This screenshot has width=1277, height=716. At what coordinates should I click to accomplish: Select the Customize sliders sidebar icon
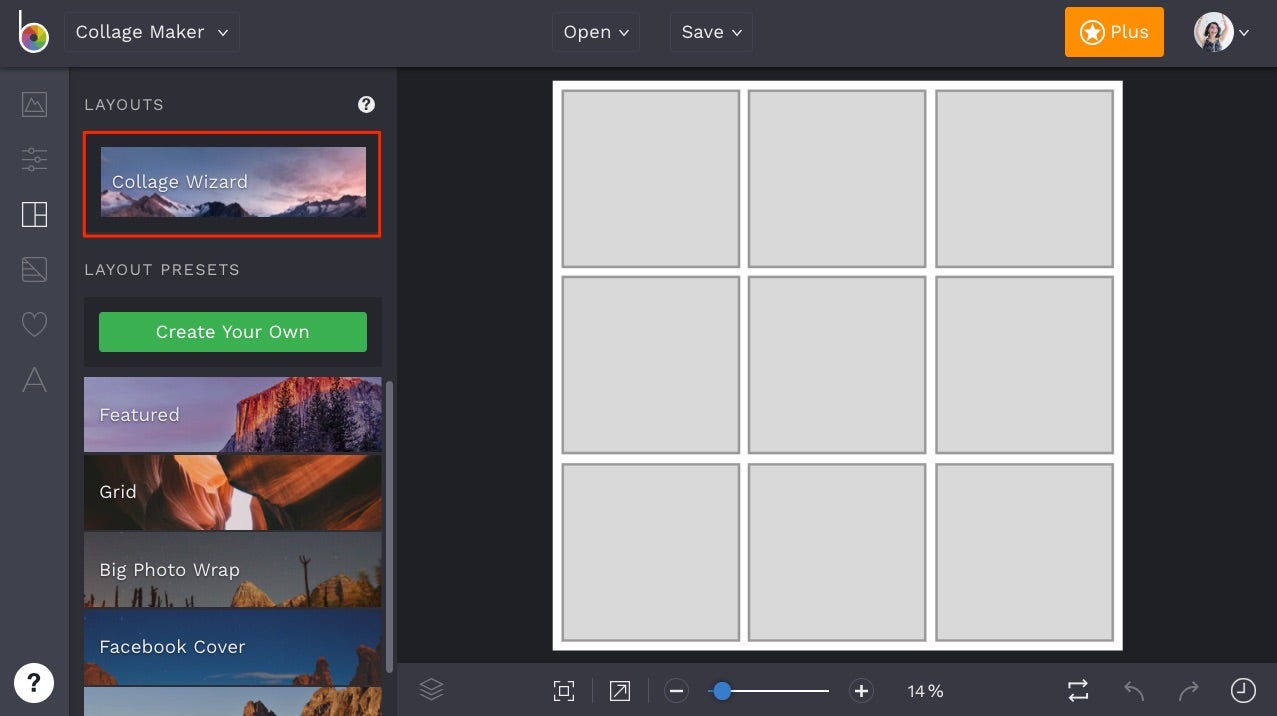pos(34,159)
